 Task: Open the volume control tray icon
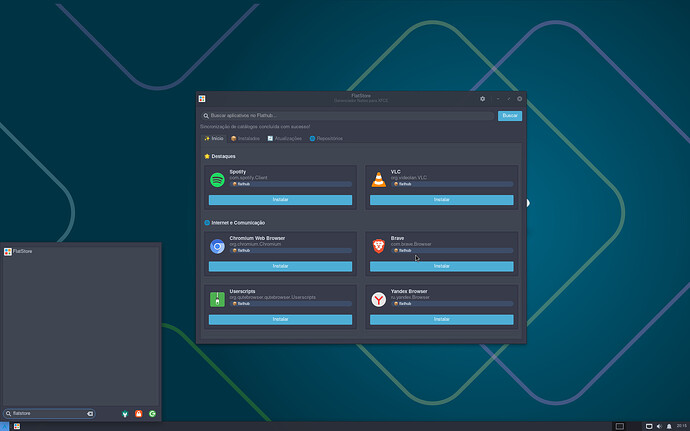pos(659,426)
